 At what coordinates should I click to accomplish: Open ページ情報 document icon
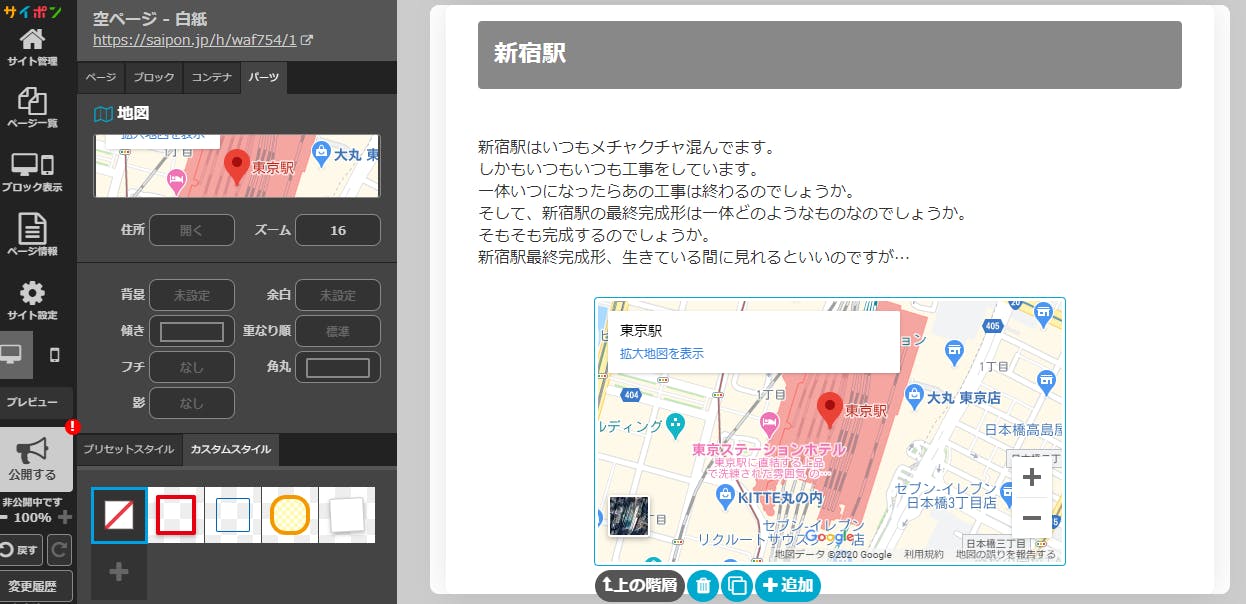[32, 235]
